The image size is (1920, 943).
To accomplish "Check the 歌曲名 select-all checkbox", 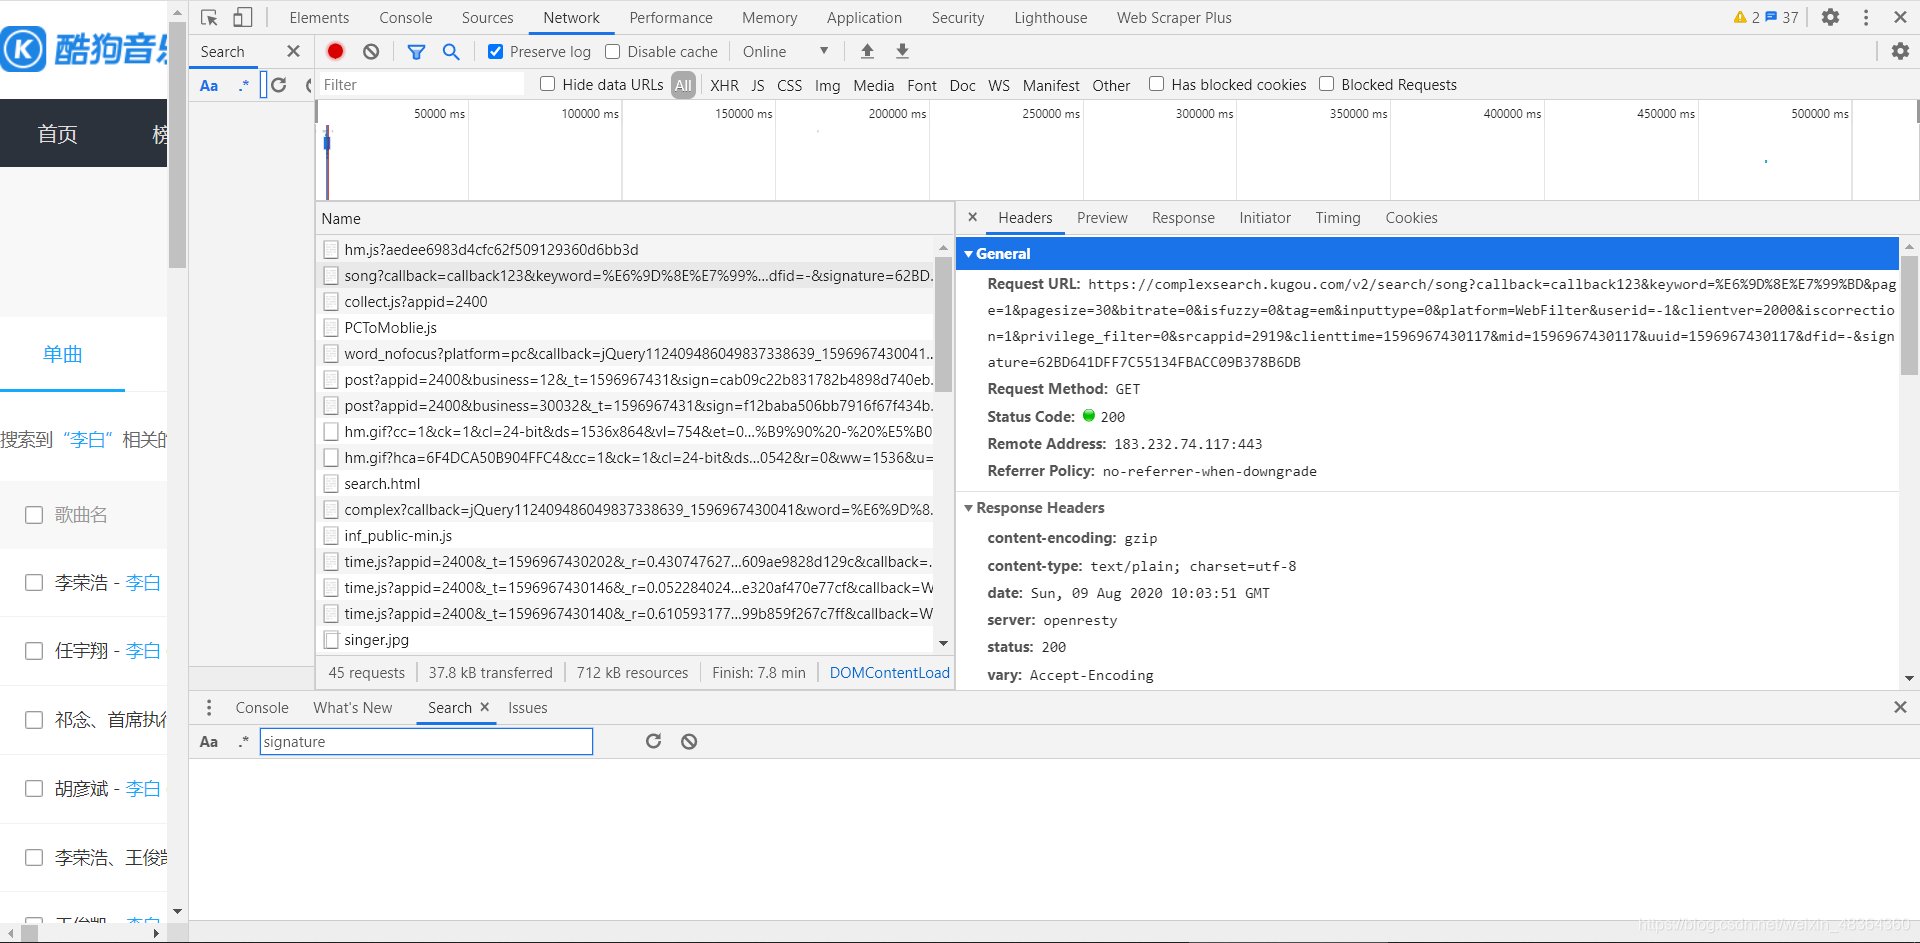I will [34, 515].
